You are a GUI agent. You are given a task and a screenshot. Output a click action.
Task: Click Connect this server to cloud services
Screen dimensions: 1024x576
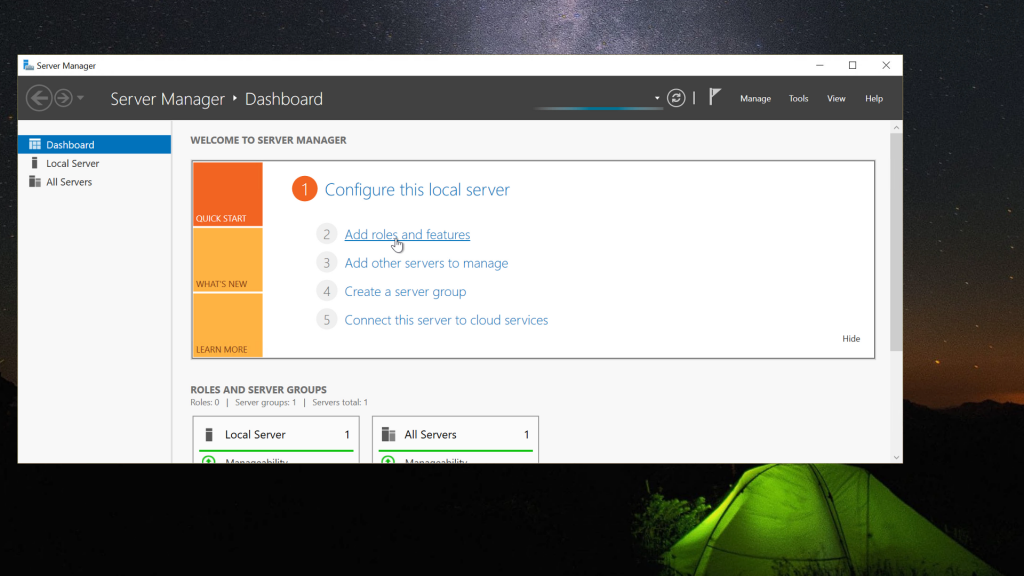[446, 320]
